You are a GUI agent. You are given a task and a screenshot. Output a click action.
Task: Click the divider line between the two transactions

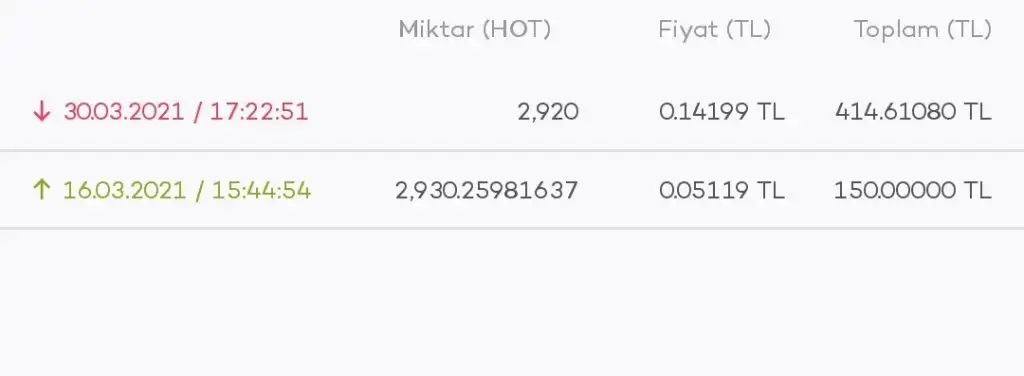point(512,151)
